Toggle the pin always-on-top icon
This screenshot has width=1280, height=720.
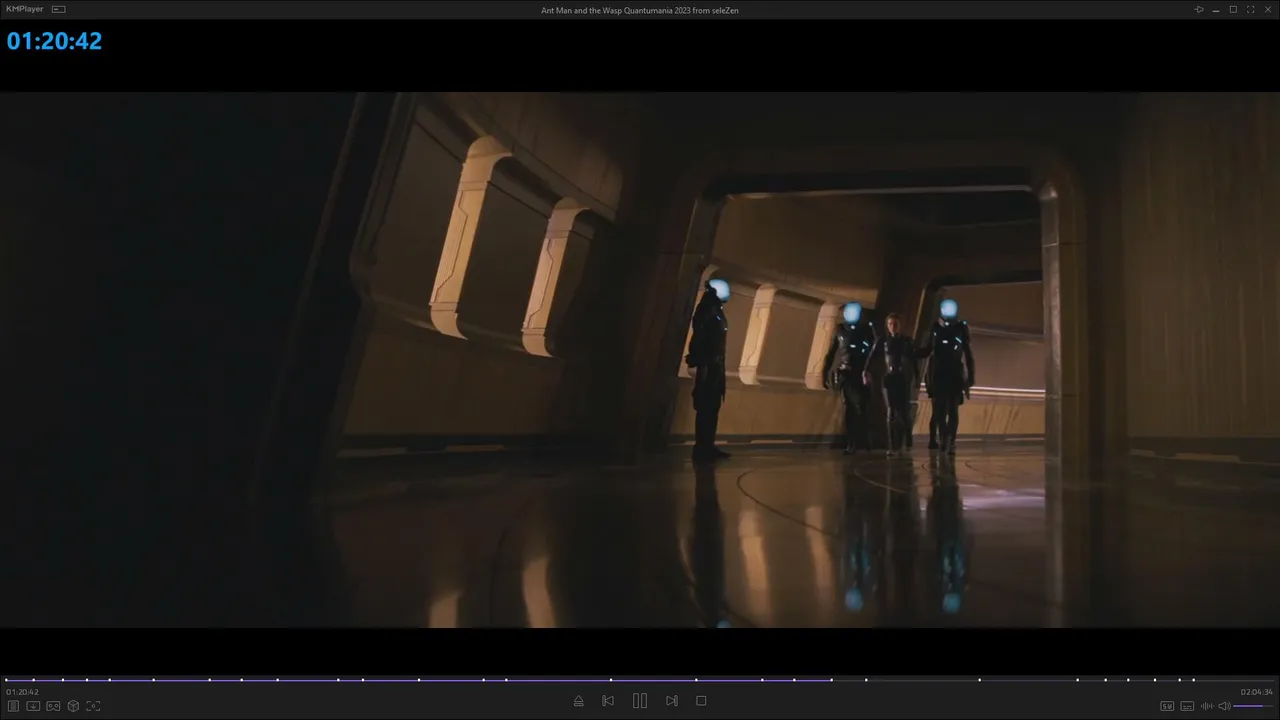[x=1199, y=10]
